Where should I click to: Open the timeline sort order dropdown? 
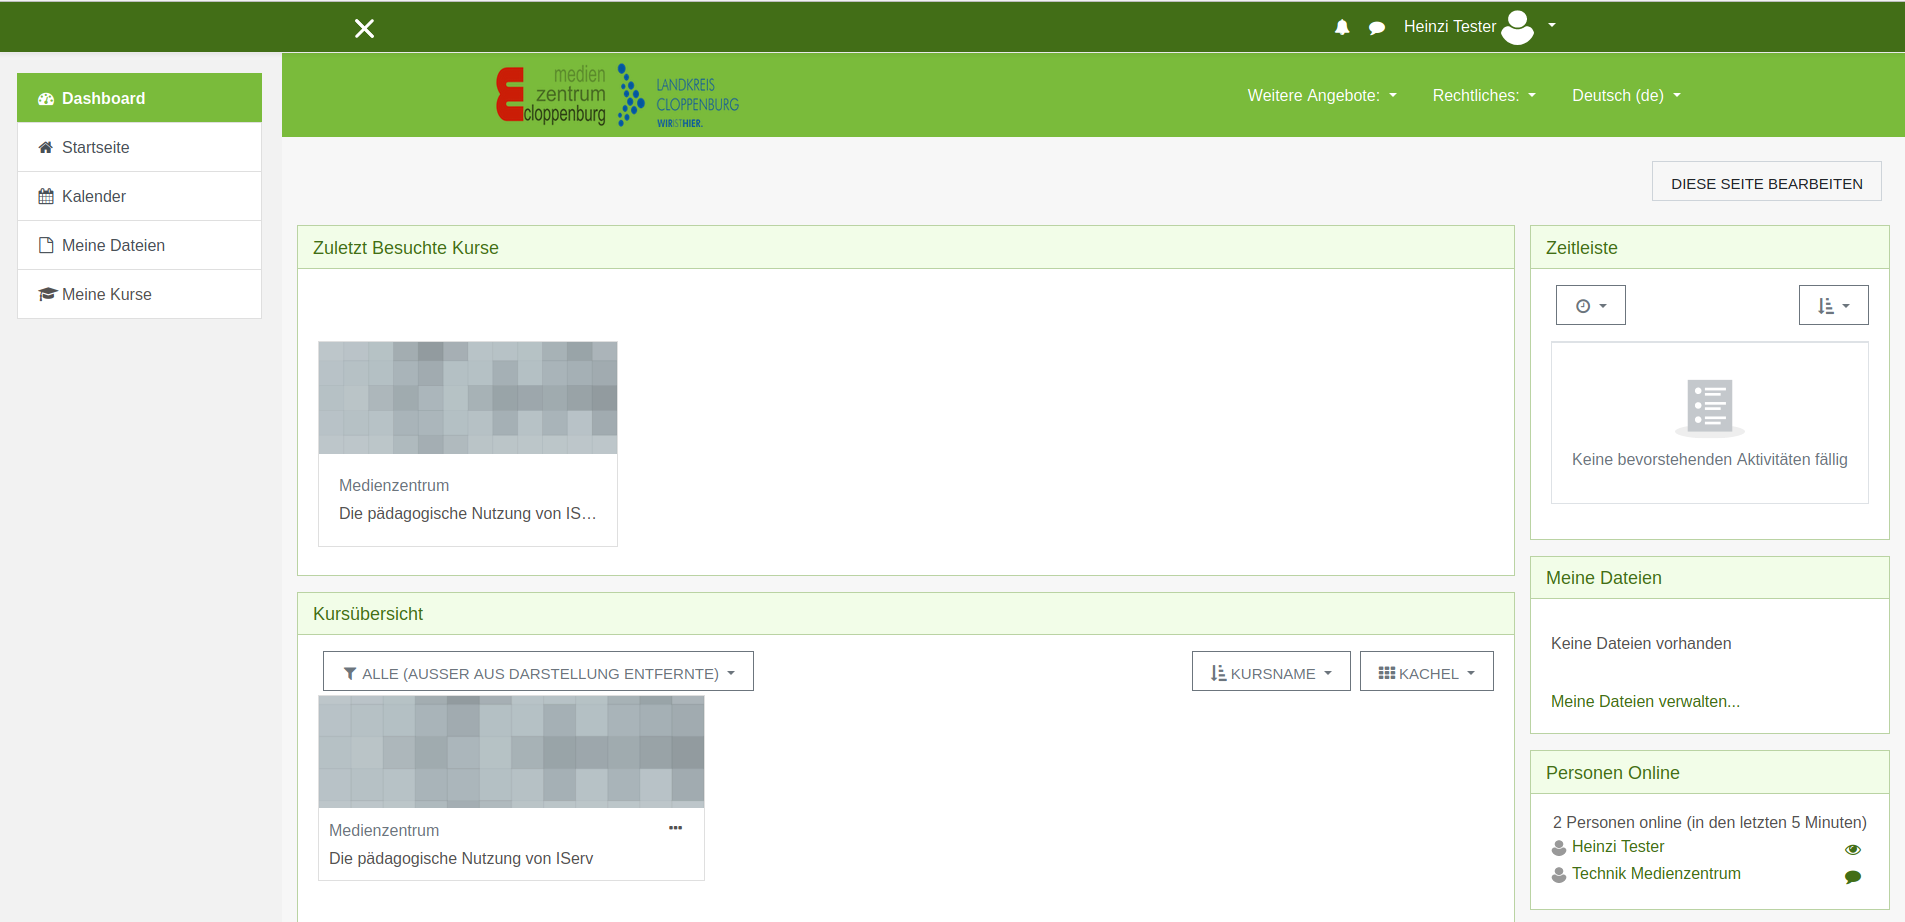pos(1833,306)
